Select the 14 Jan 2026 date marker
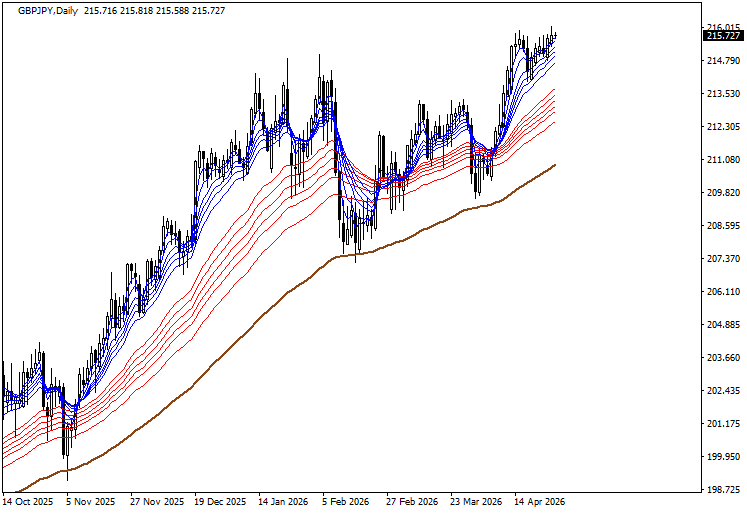Screen dimensions: 747x513 point(284,502)
